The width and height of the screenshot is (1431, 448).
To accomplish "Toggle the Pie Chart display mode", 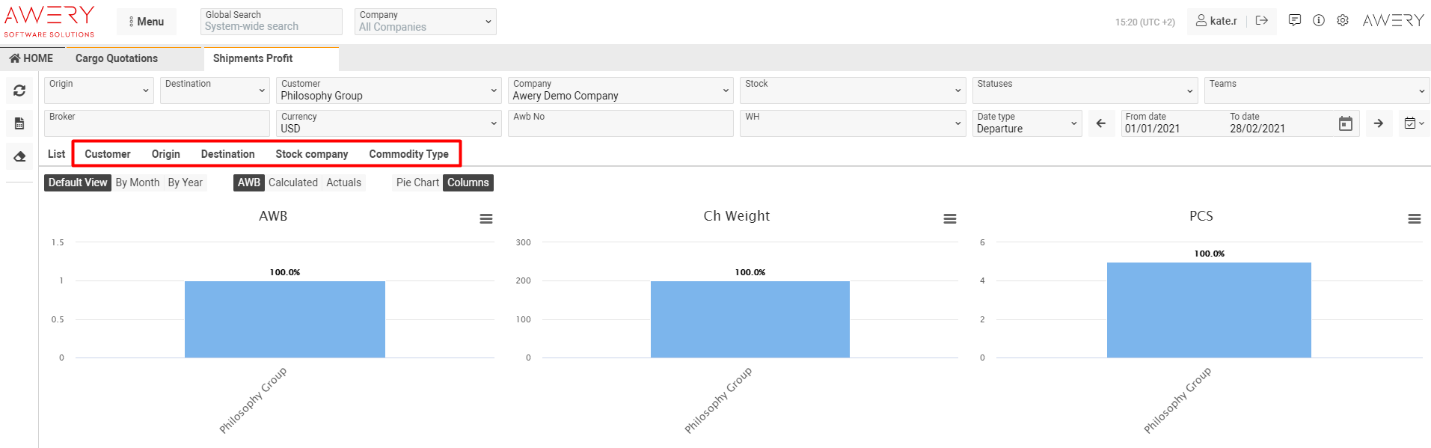I will 417,183.
